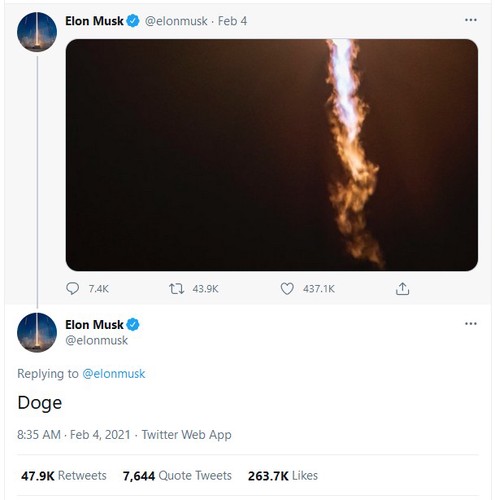View the 263.7K Likes list
This screenshot has height=500, width=495.
(x=283, y=476)
